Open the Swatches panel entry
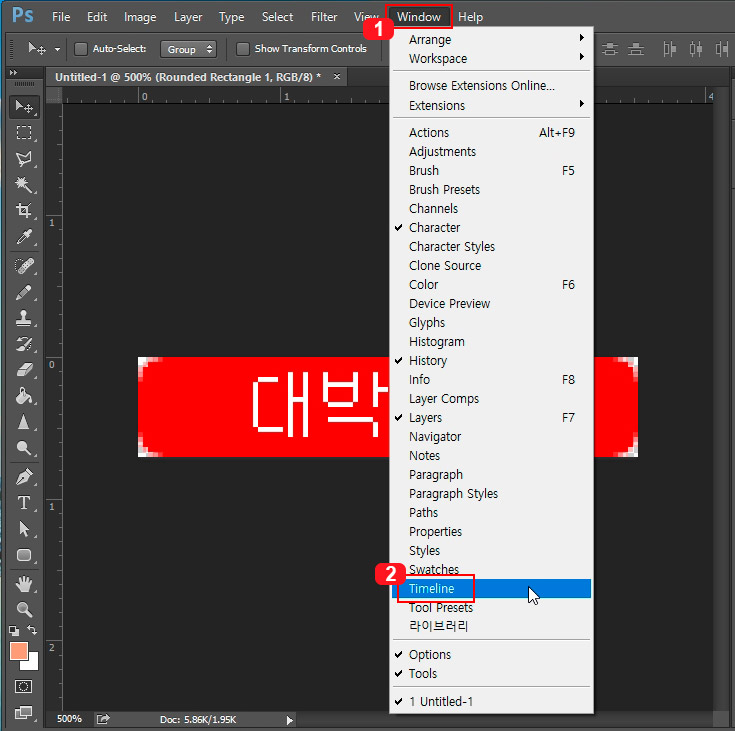 click(x=491, y=569)
